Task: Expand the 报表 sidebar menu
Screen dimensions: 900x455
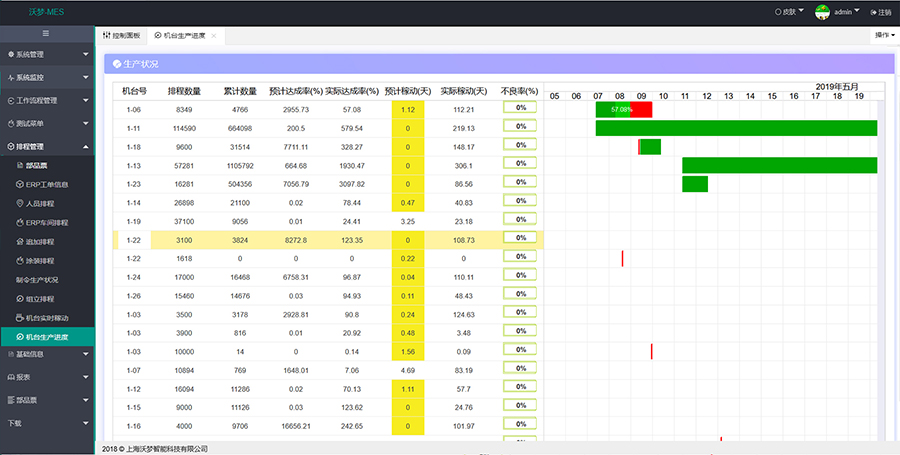Action: click(x=46, y=377)
